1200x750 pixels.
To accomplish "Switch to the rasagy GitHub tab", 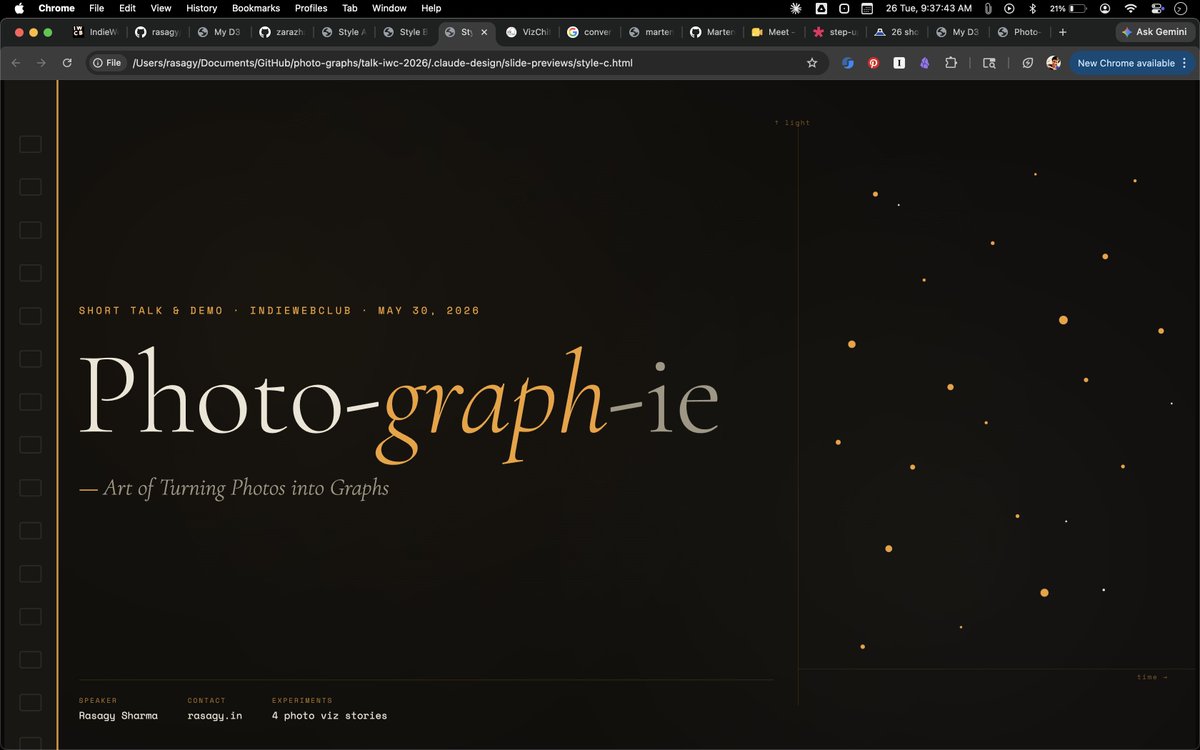I will coord(157,32).
